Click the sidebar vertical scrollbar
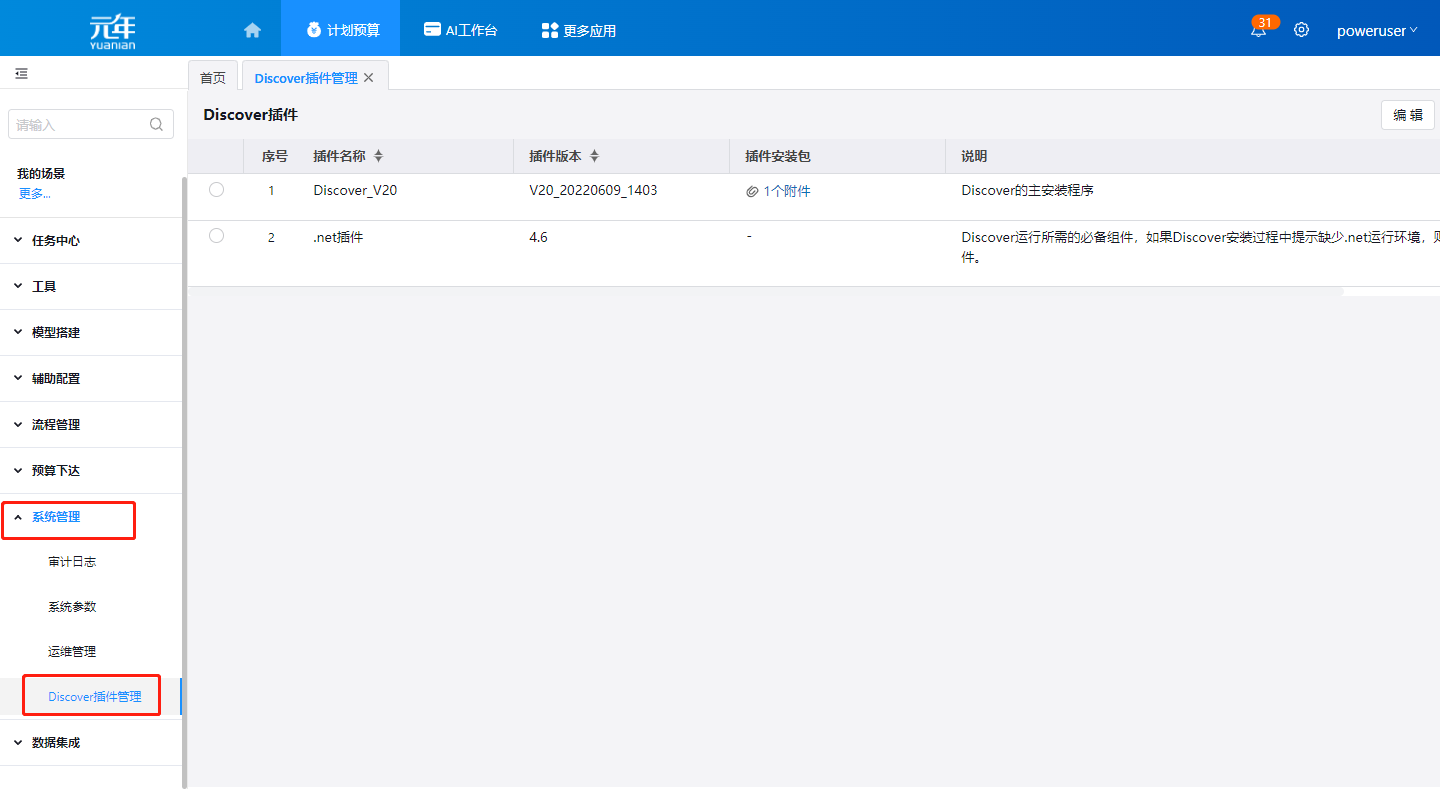The height and width of the screenshot is (789, 1440). [x=184, y=480]
